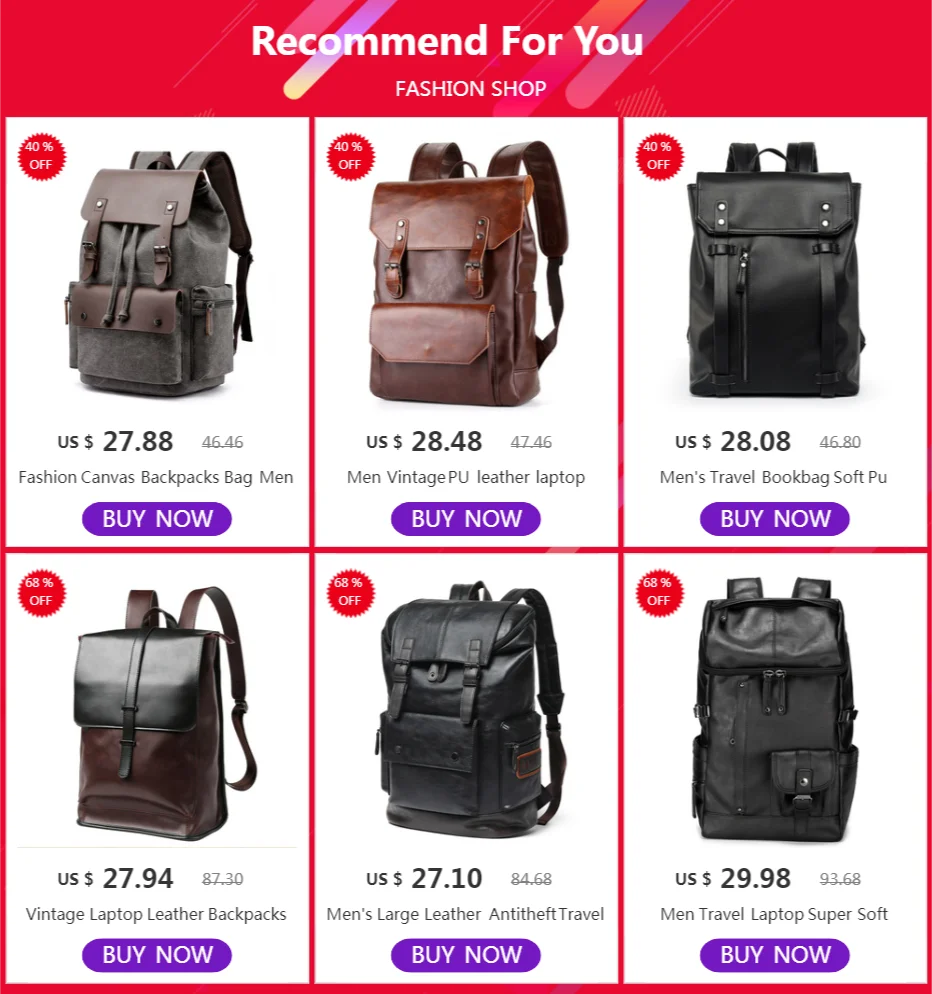Click the 40% OFF badge on brown PU backpack
The height and width of the screenshot is (994, 932).
coord(350,157)
